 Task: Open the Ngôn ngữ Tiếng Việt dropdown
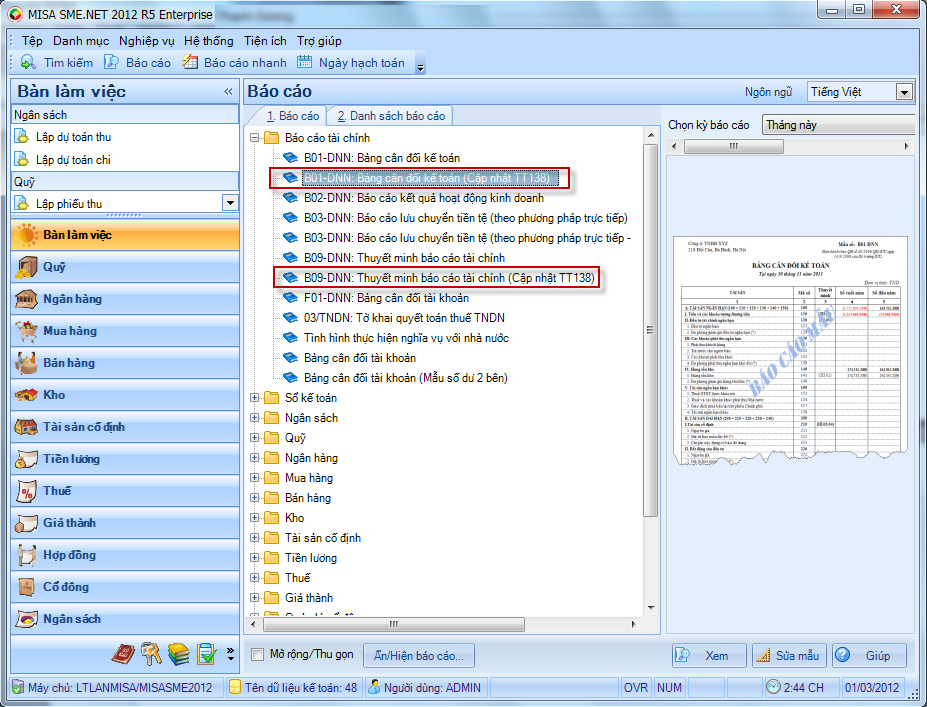[x=904, y=92]
